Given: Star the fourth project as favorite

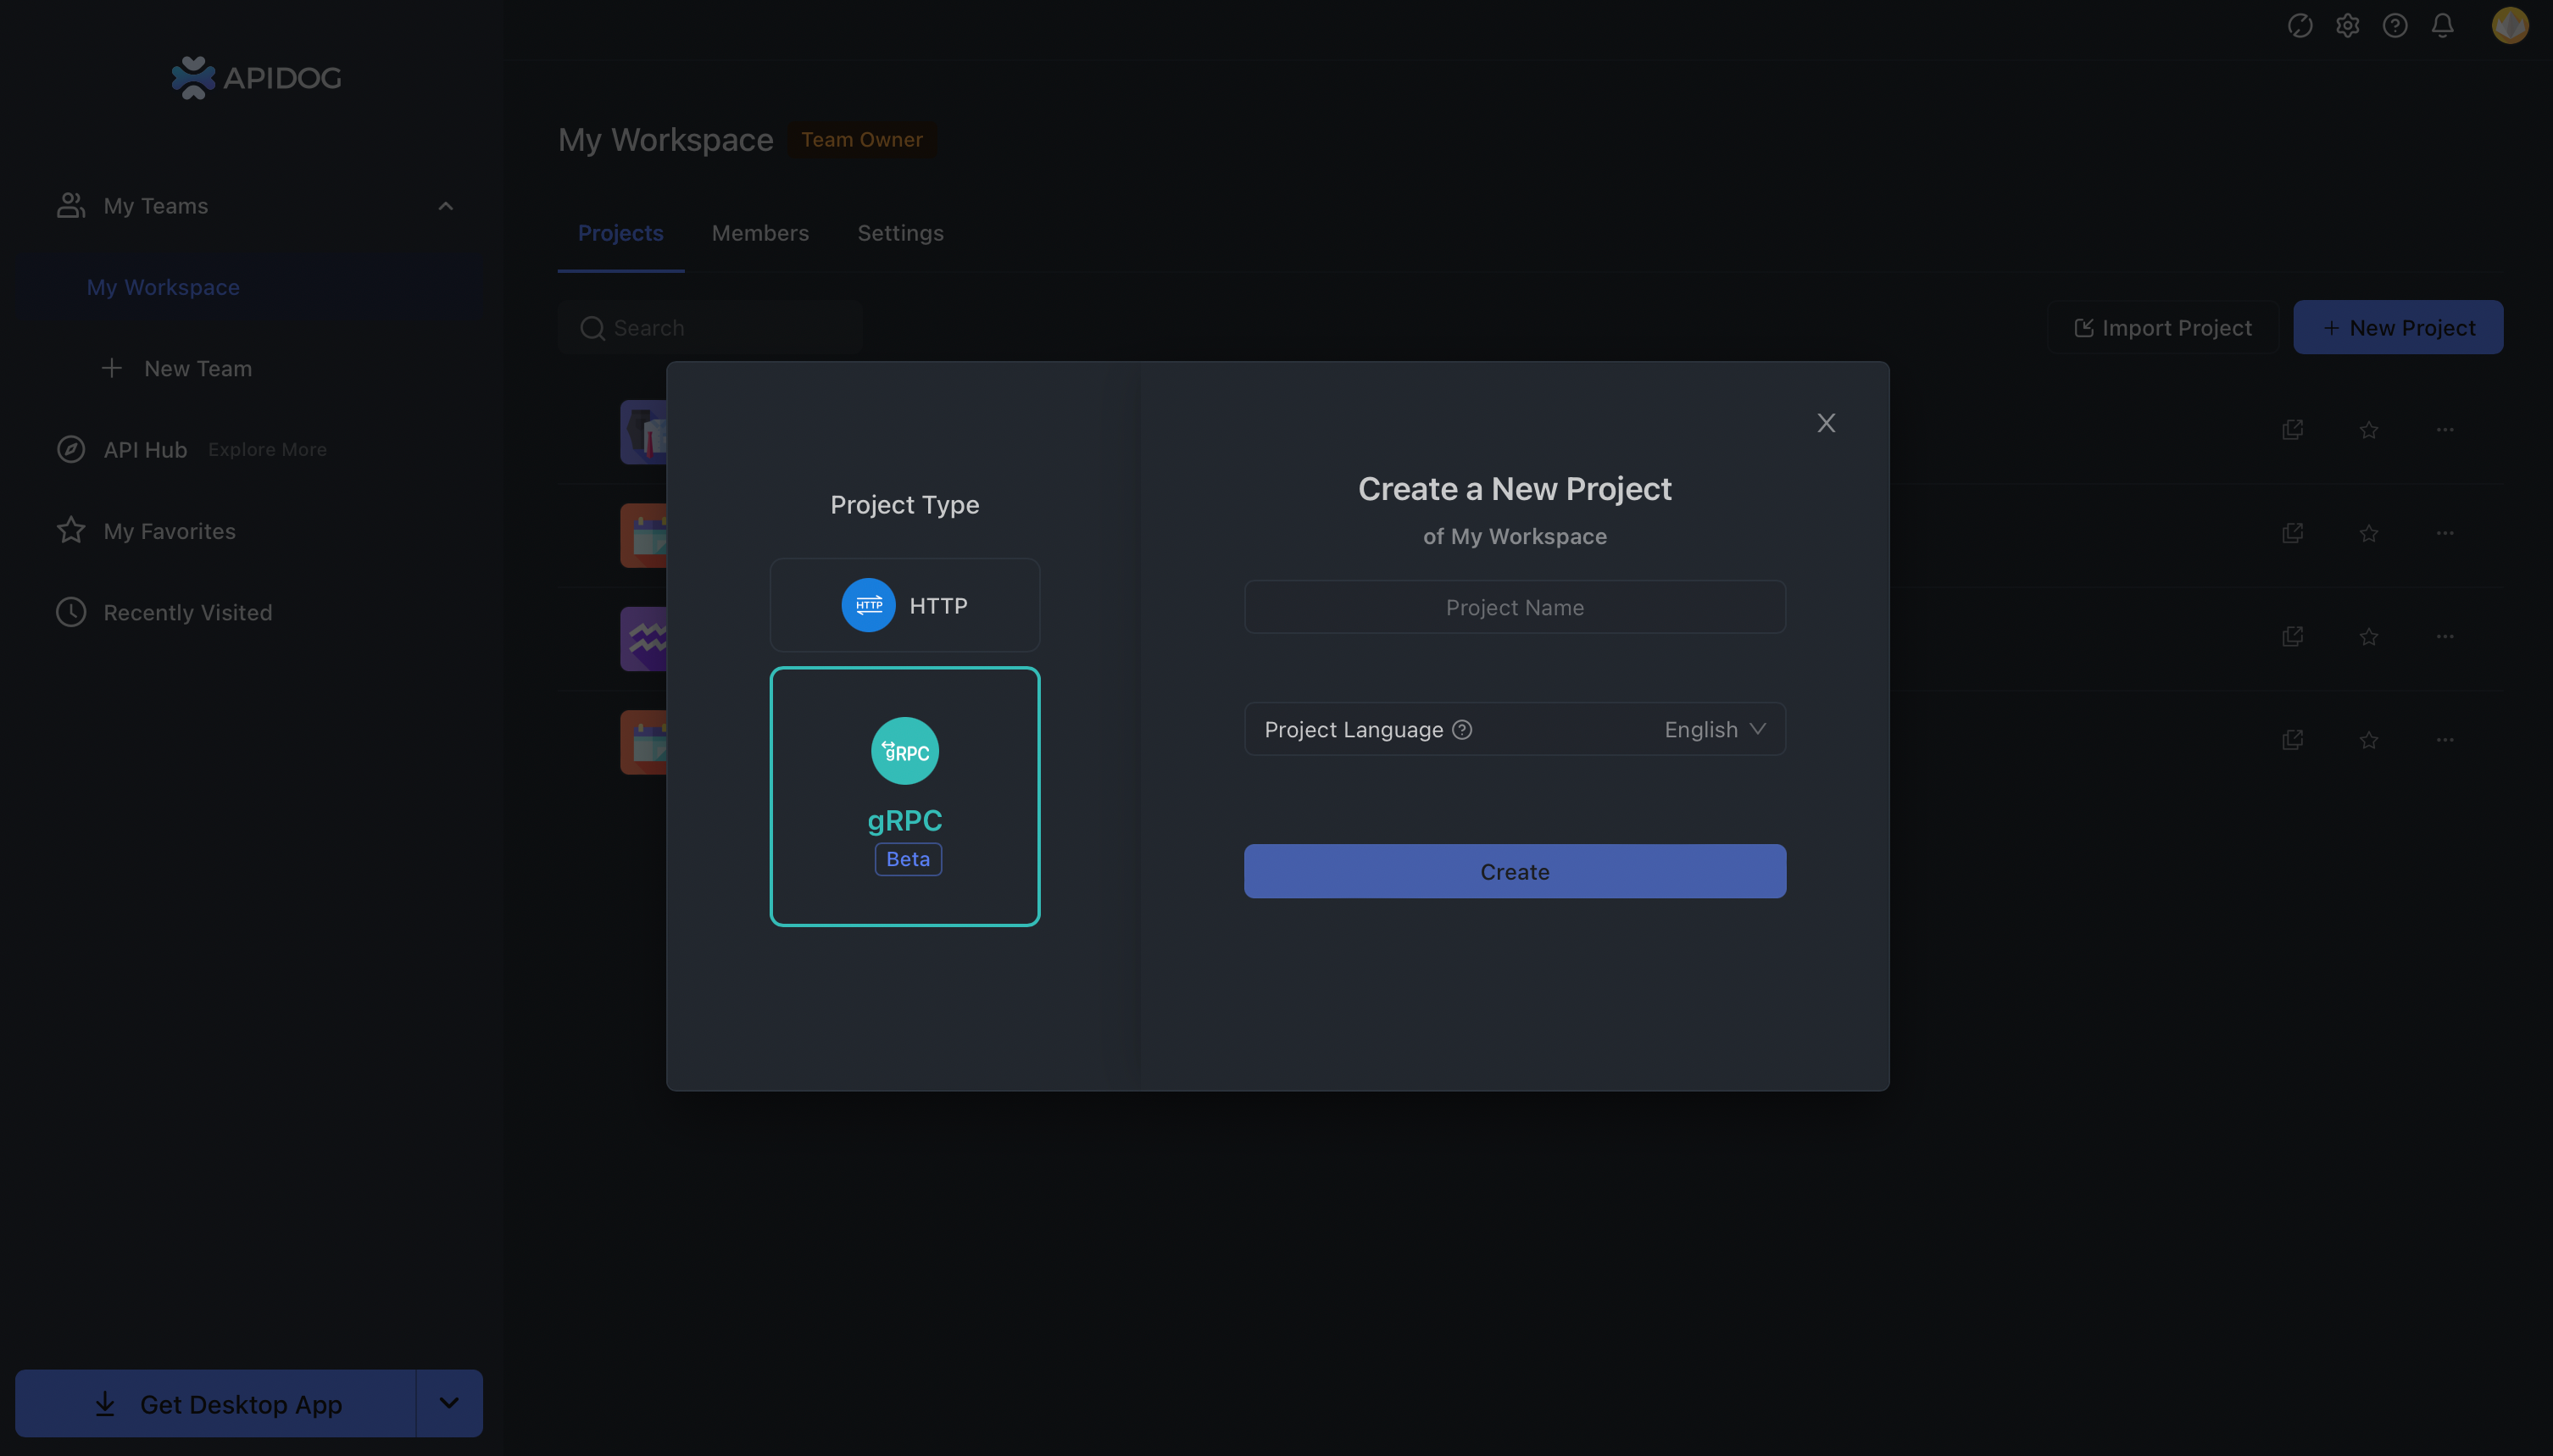Looking at the screenshot, I should click(x=2369, y=740).
